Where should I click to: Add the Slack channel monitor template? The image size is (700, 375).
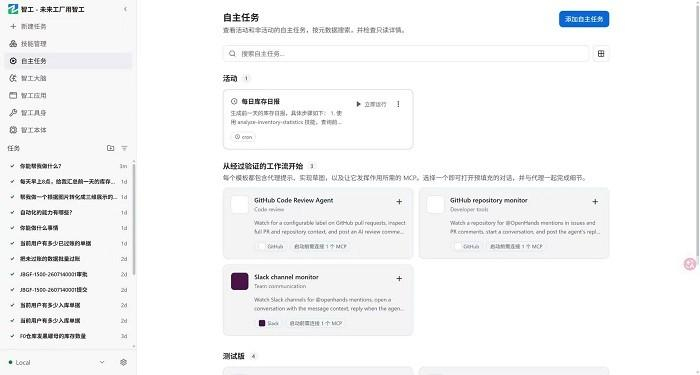(x=399, y=279)
